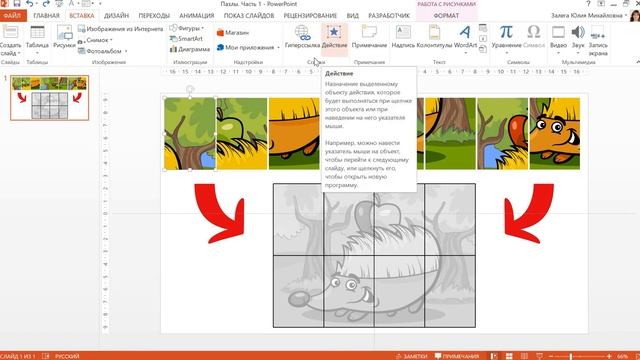Open account menu Залега Юлия Михайловна
The image size is (640, 360).
(589, 16)
